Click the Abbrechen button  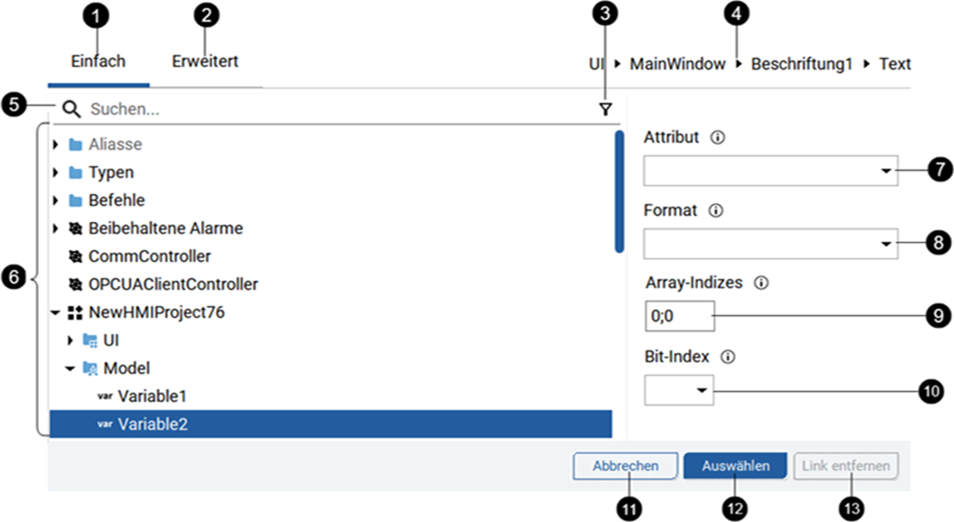pos(625,466)
